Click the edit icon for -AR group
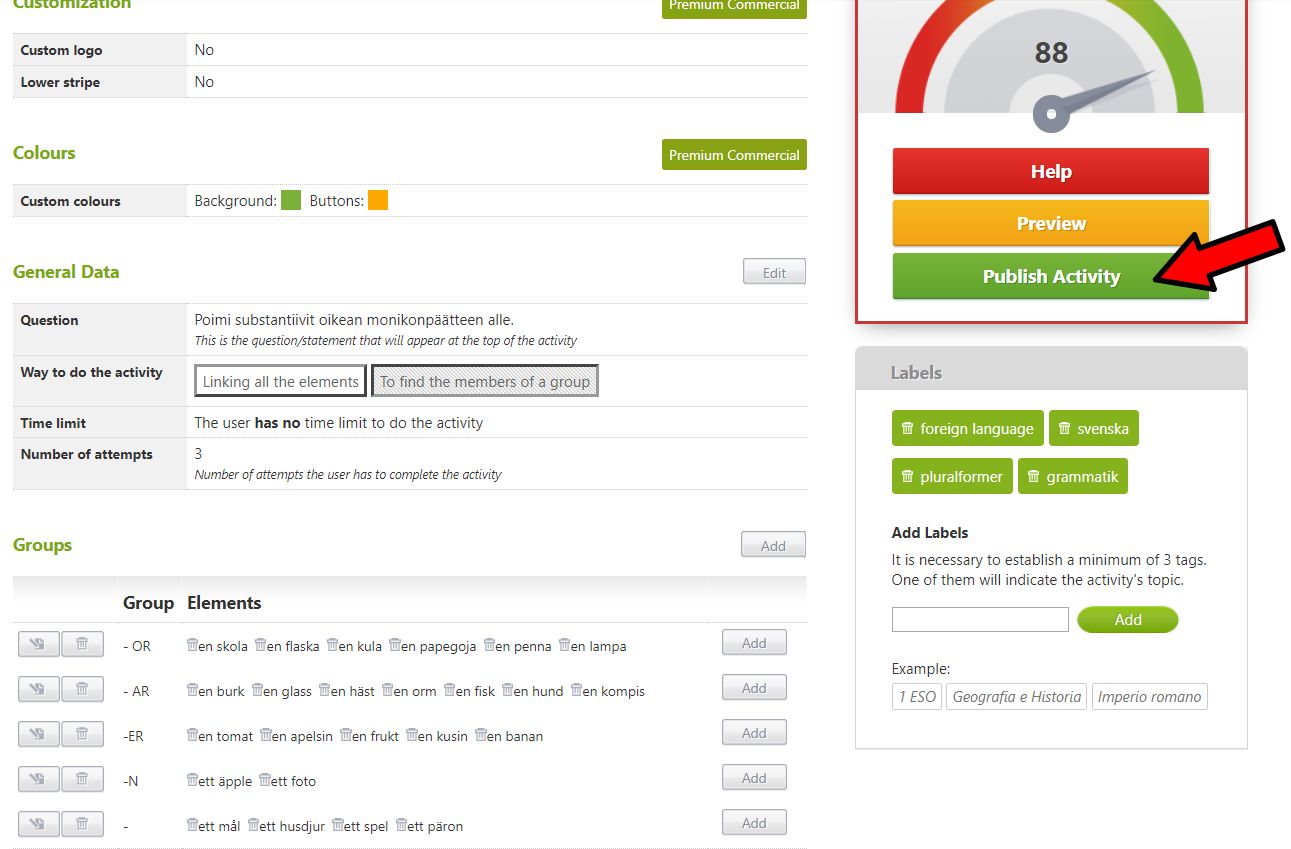The width and height of the screenshot is (1291, 849). 38,689
